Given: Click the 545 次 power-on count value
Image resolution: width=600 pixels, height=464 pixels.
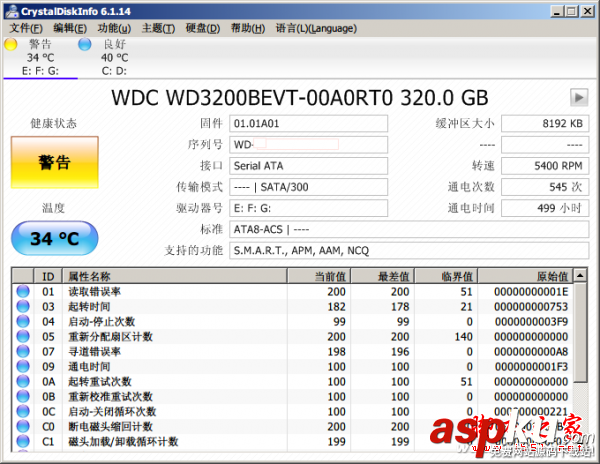Looking at the screenshot, I should (x=545, y=187).
